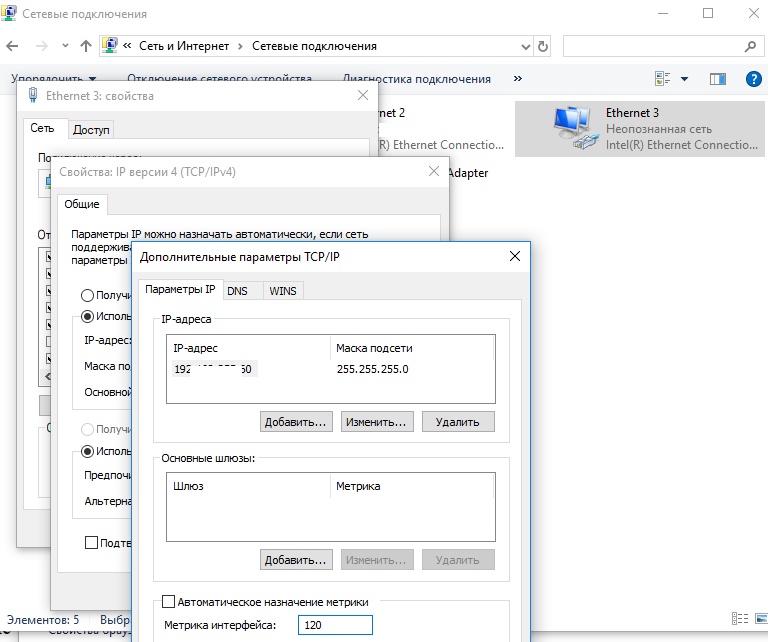Go up one folder level
The height and width of the screenshot is (642, 780).
86,46
